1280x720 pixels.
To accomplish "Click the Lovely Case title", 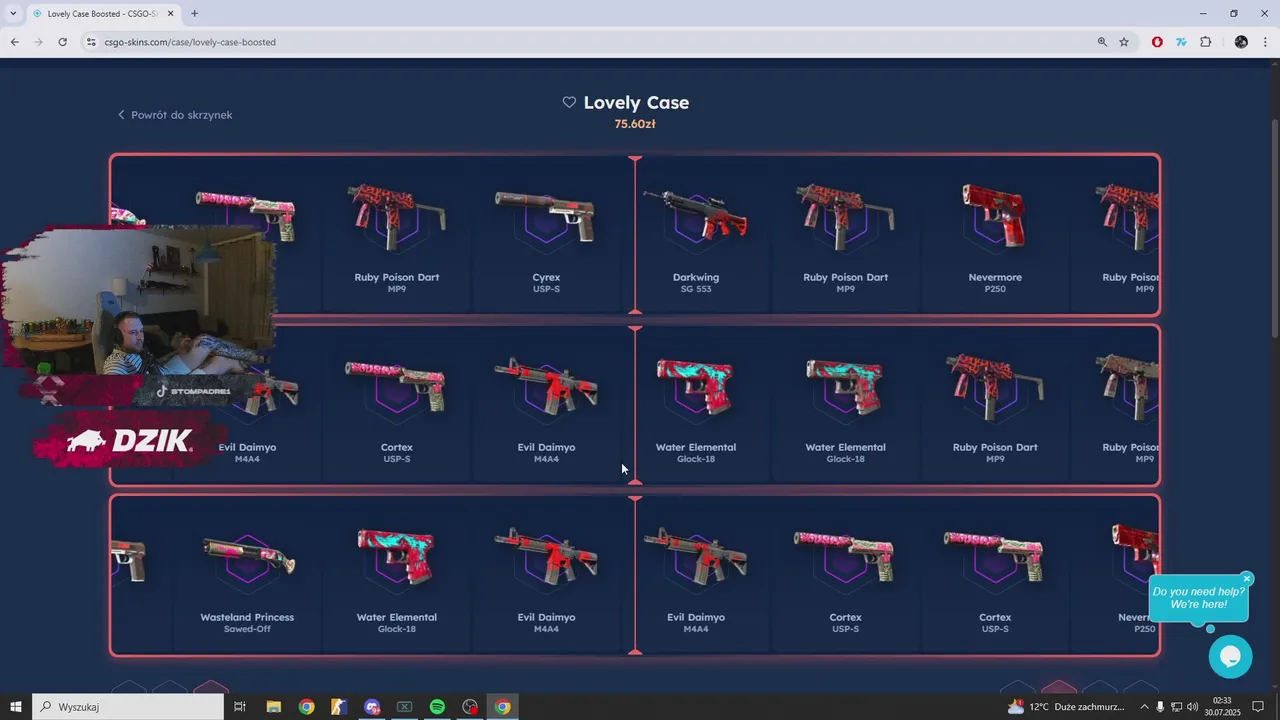I will [636, 102].
